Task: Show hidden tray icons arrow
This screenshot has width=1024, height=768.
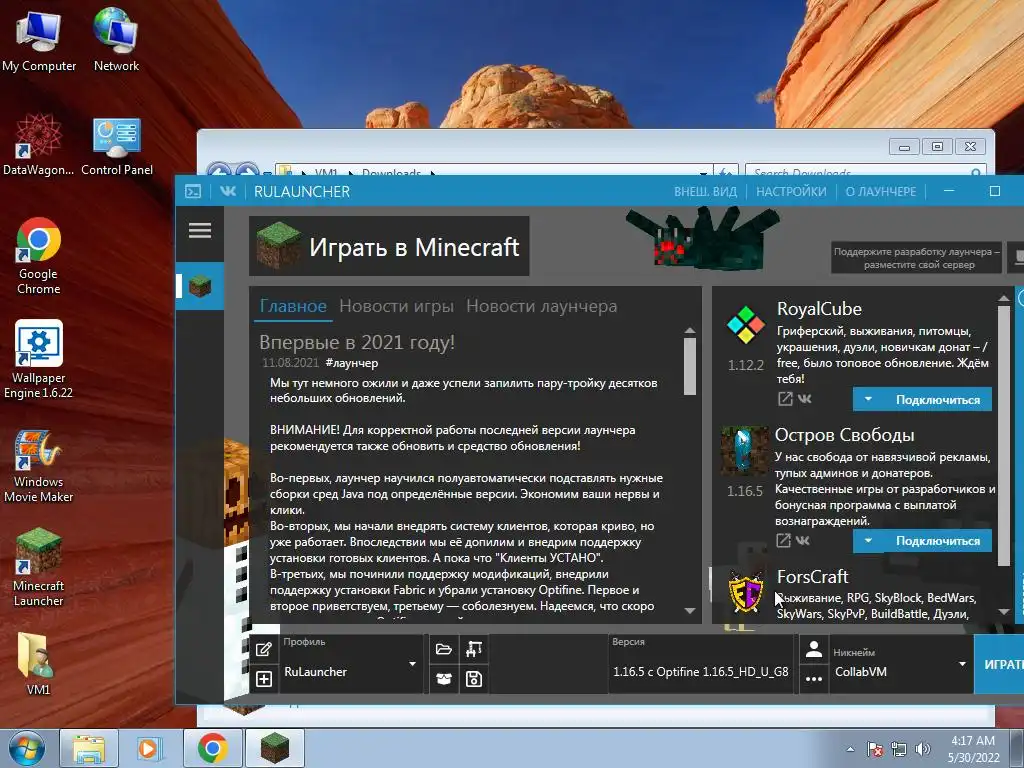Action: tap(850, 749)
